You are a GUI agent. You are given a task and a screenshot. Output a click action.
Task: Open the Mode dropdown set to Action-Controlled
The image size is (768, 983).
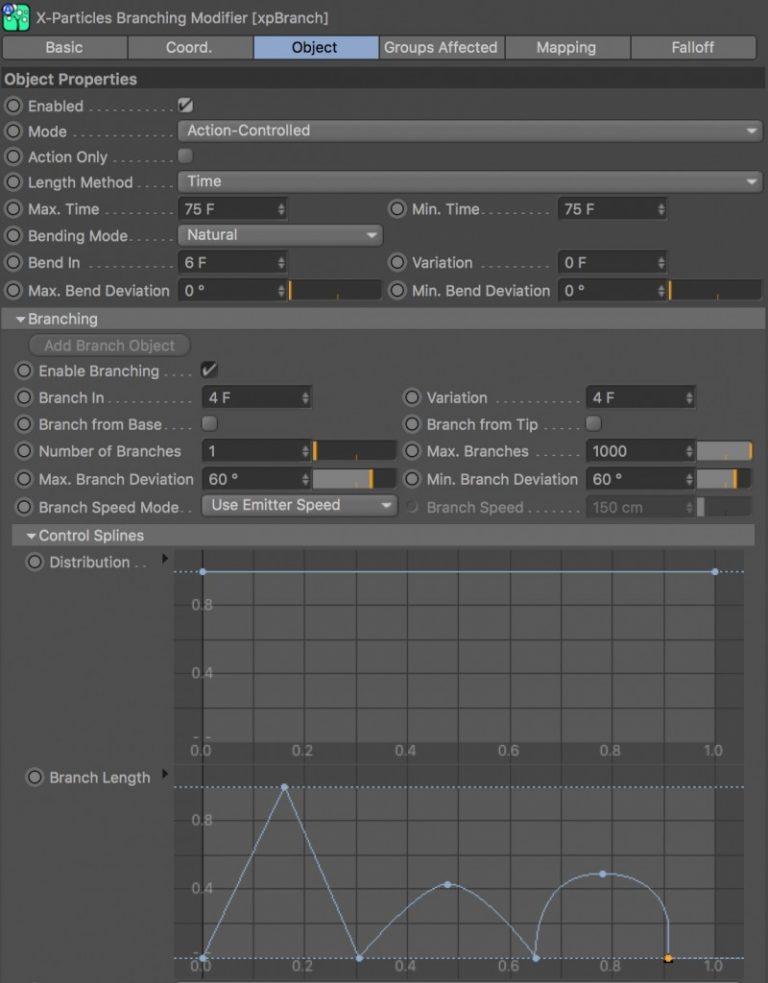[x=469, y=131]
